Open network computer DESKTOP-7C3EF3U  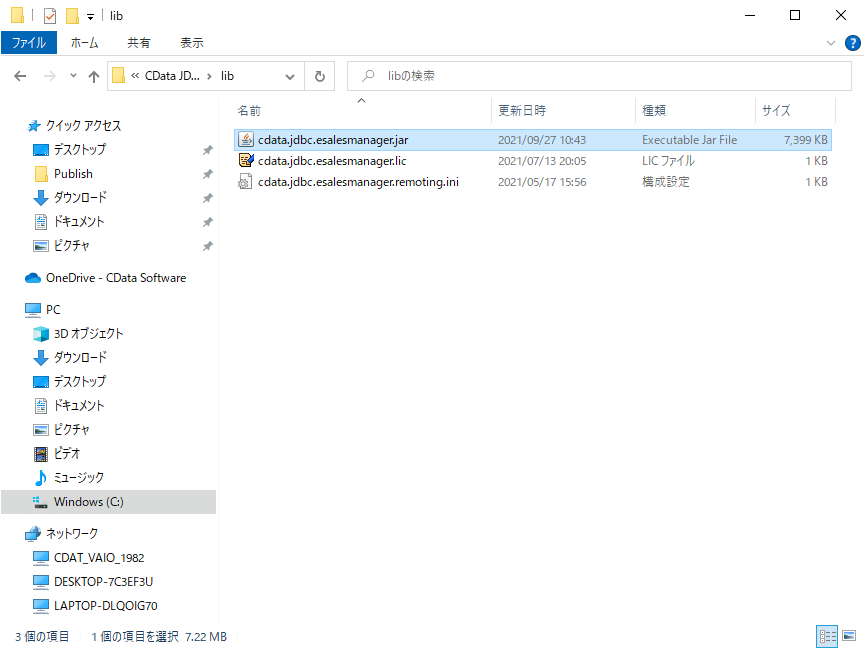[x=104, y=582]
